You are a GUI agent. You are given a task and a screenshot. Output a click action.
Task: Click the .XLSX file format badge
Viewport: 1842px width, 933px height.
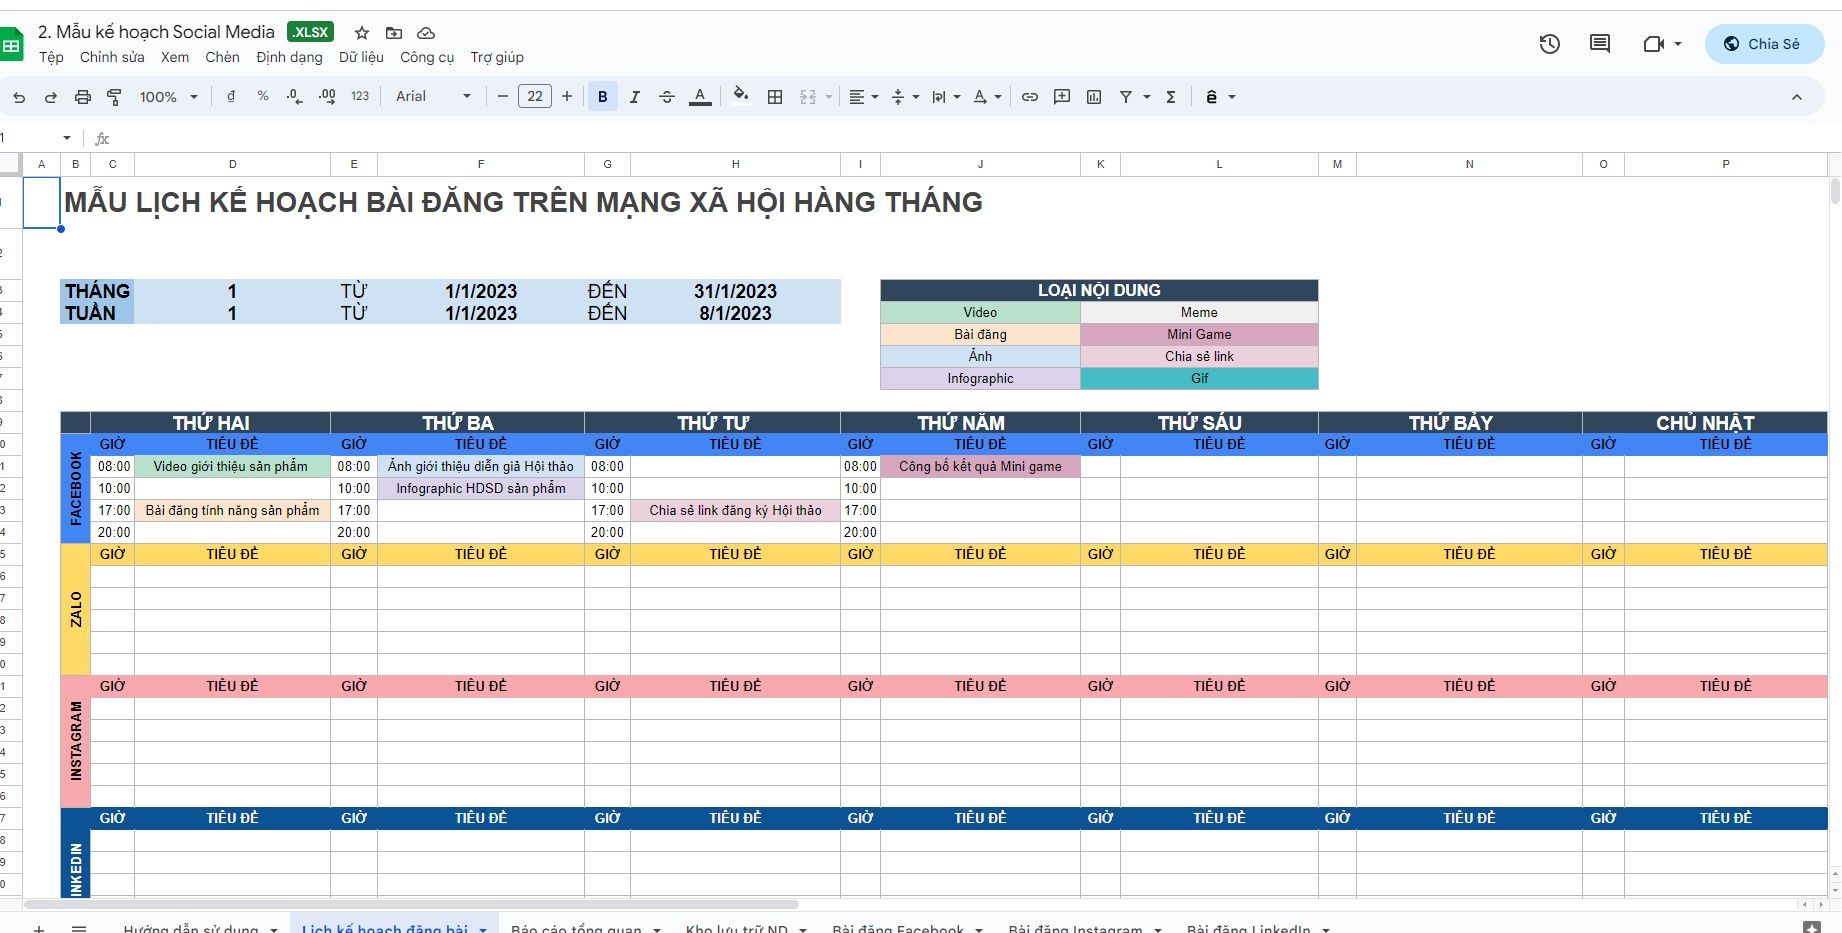310,32
